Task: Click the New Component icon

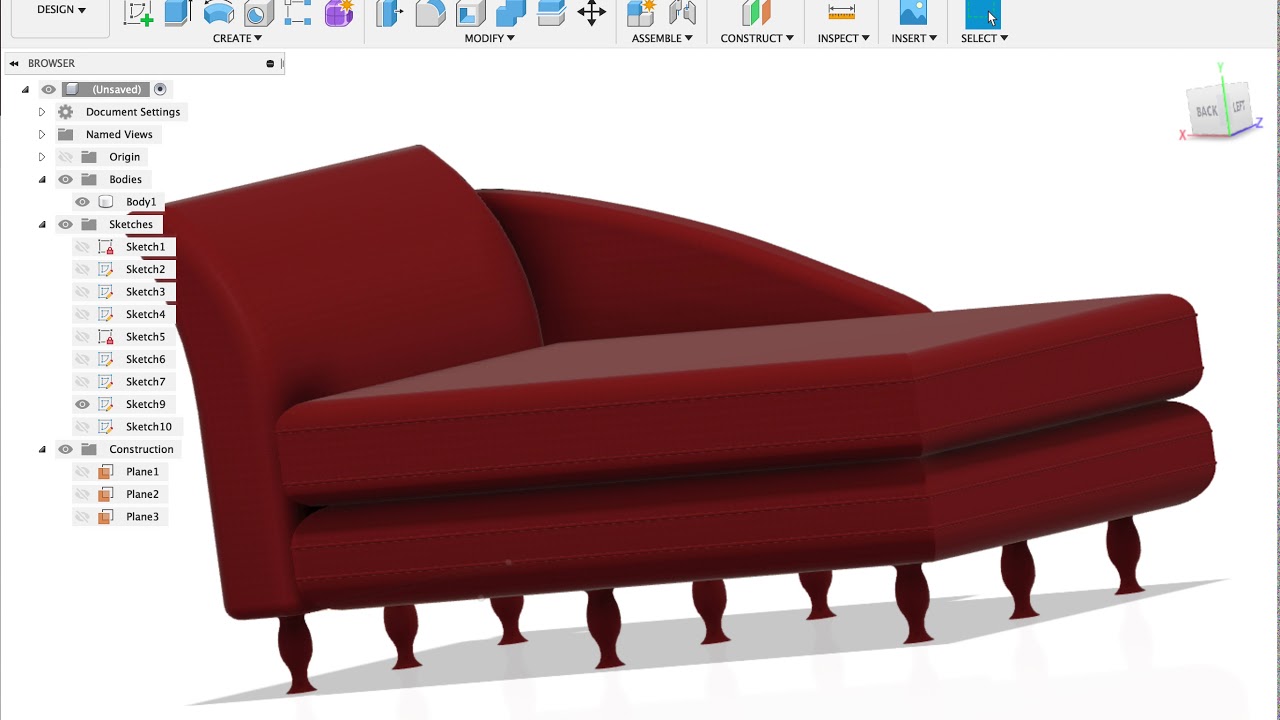Action: [x=641, y=13]
